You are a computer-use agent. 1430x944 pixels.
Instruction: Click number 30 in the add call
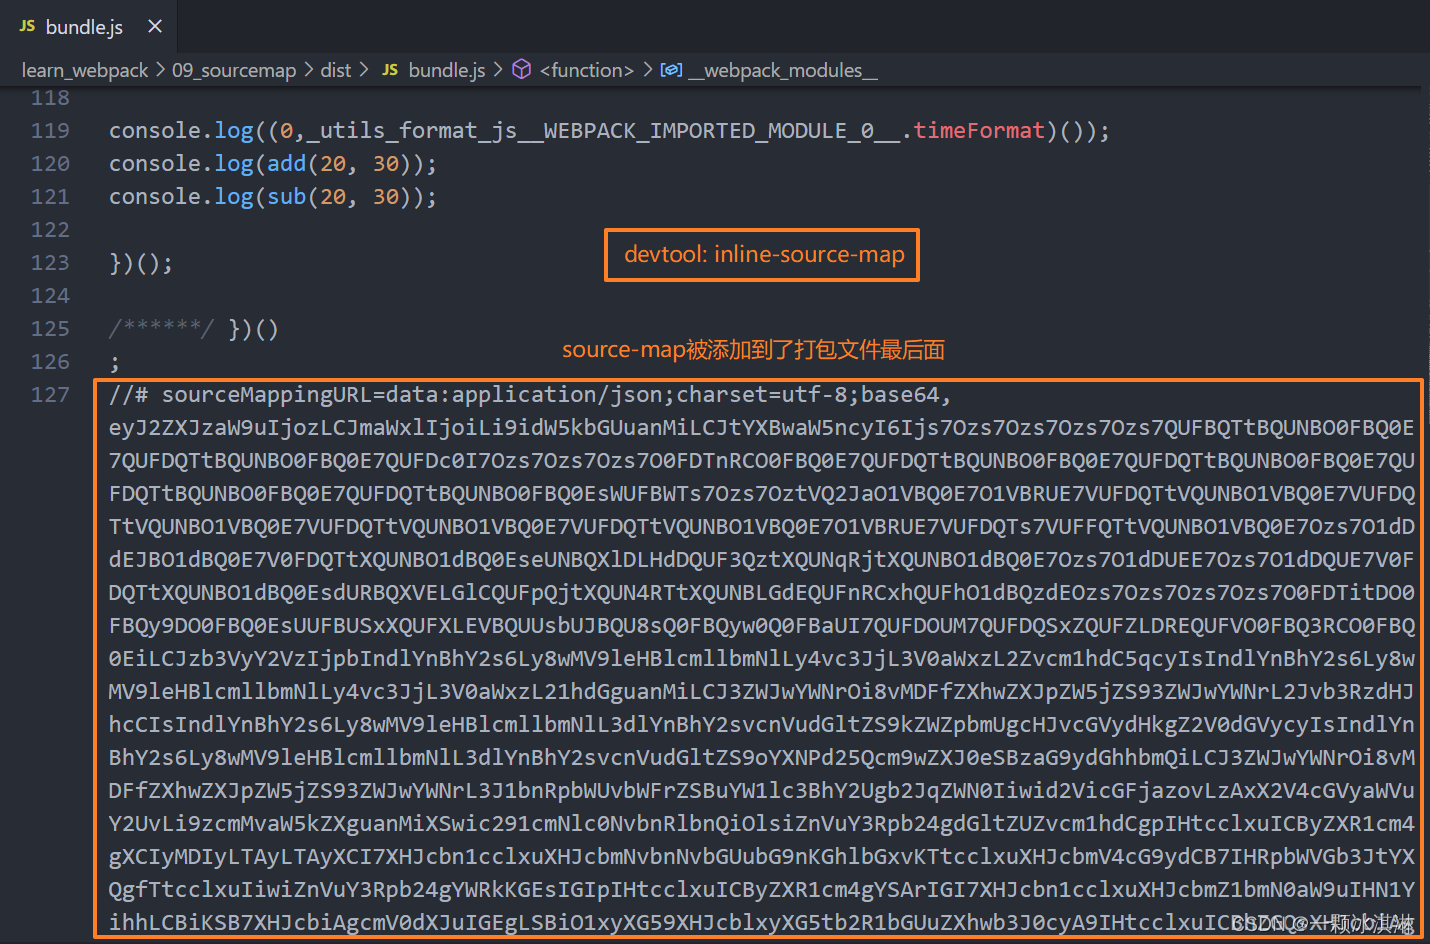[386, 164]
